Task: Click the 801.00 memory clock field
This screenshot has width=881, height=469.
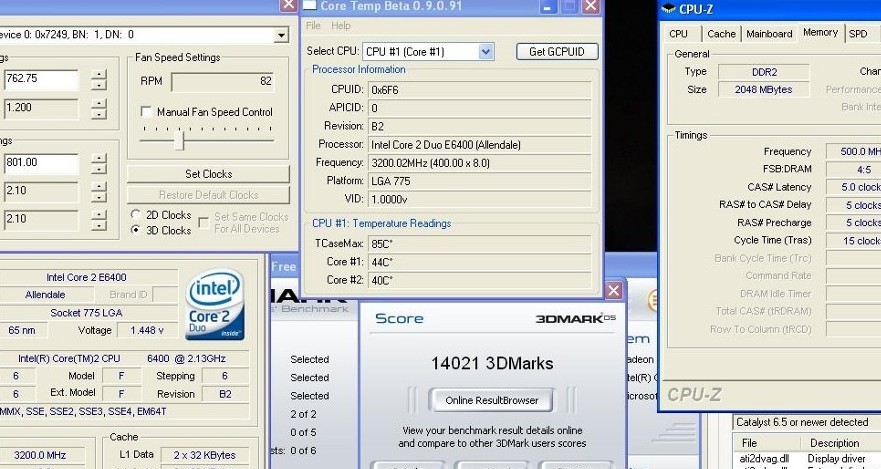Action: tap(41, 164)
